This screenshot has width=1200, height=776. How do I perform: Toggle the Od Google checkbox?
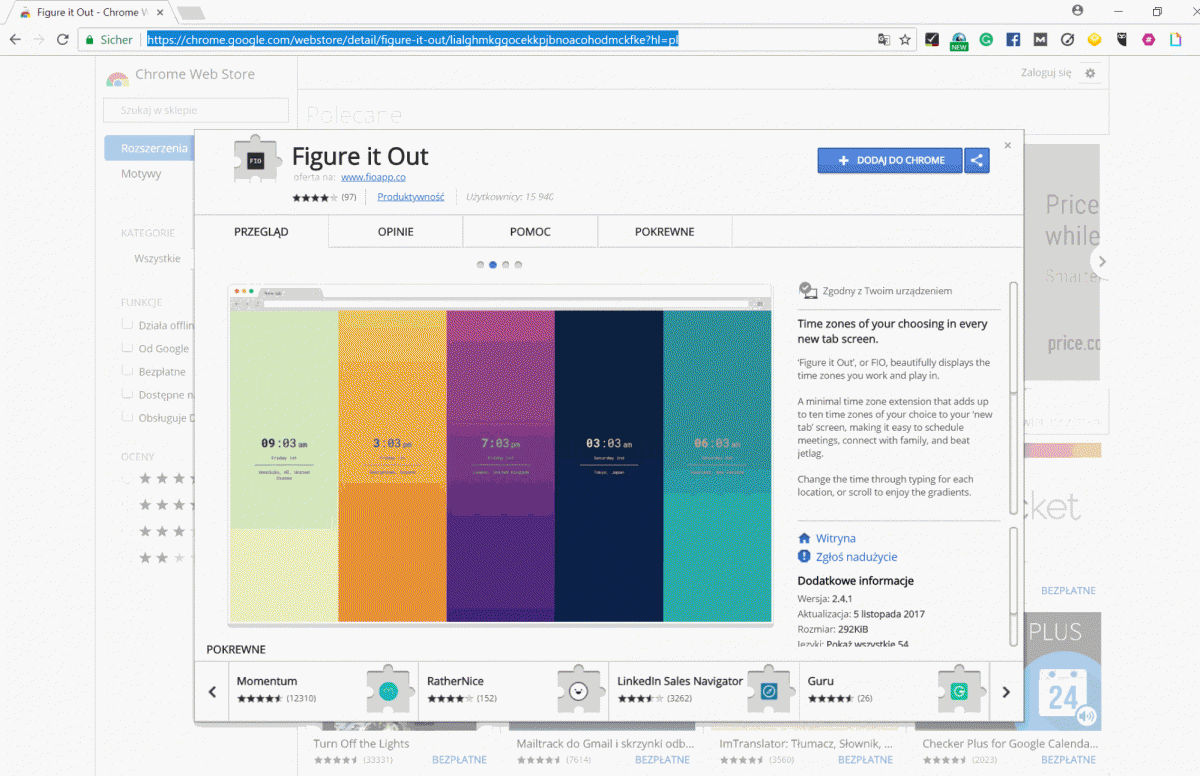127,348
